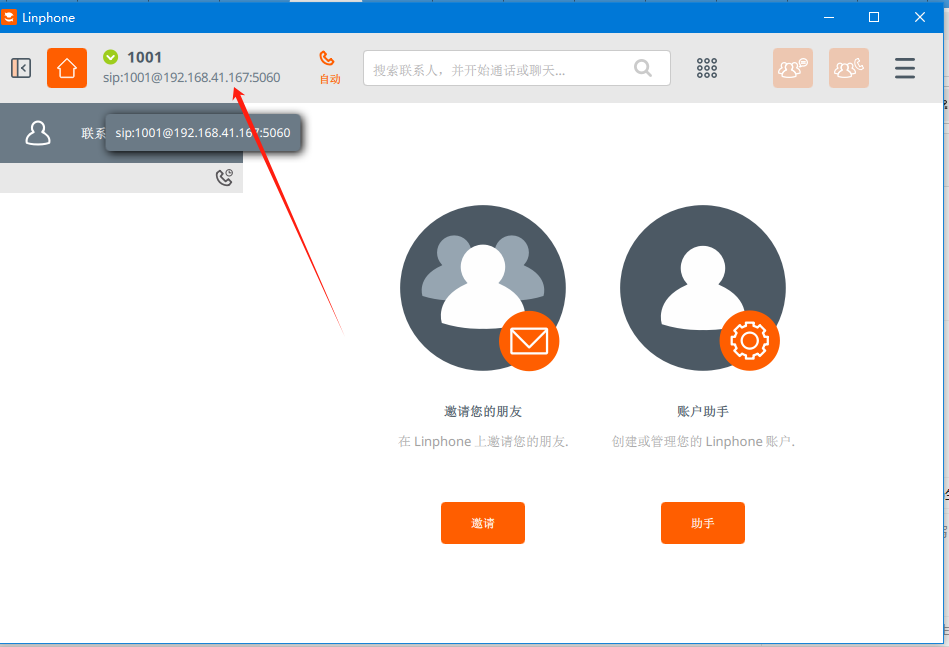Focus the contact search input field
Viewport: 949px width, 647px height.
516,68
